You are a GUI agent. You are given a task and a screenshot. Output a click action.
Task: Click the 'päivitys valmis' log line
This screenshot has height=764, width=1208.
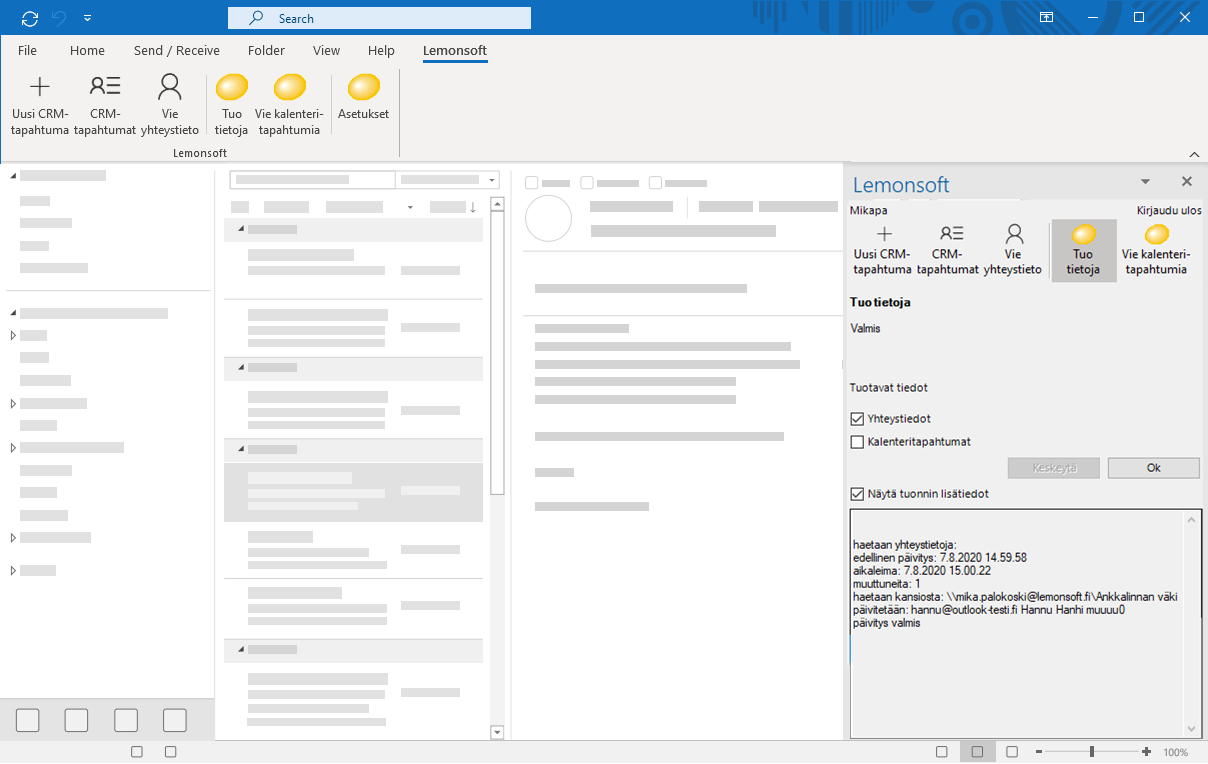tap(886, 623)
